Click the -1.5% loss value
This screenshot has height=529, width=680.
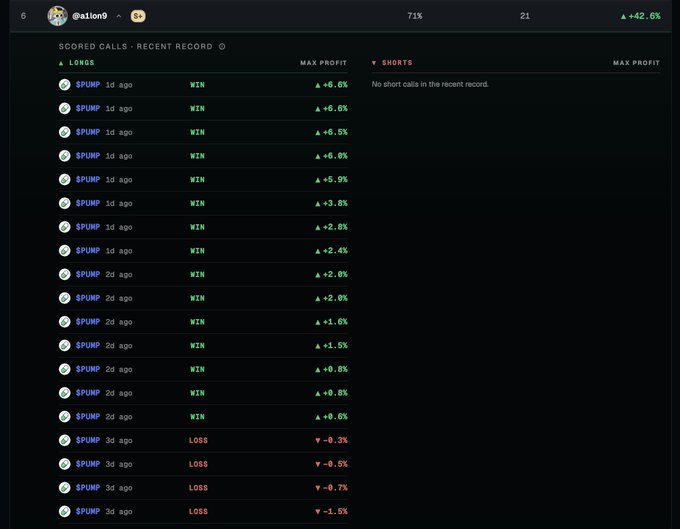tap(331, 511)
